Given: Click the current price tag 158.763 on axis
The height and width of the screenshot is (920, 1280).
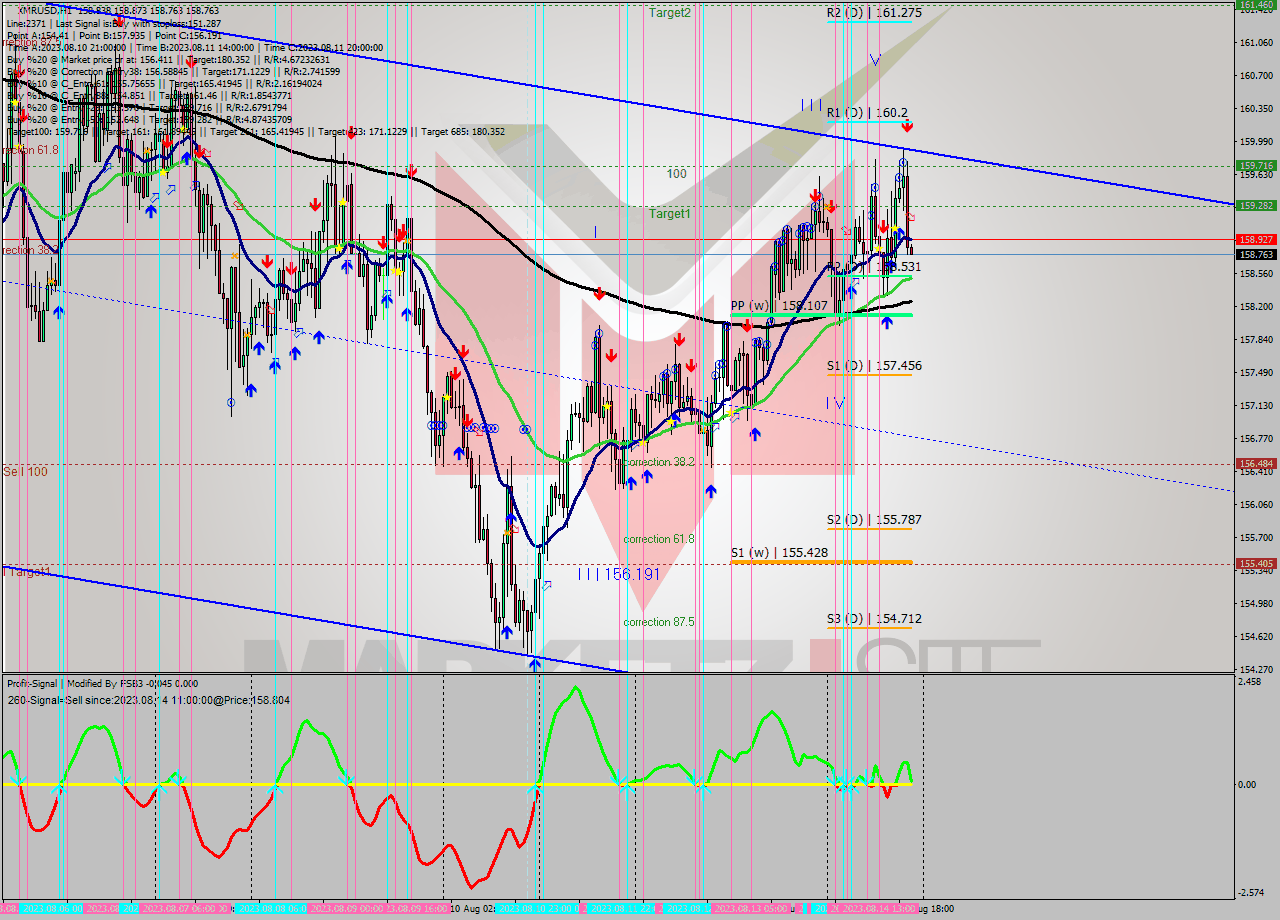Looking at the screenshot, I should pos(1256,255).
